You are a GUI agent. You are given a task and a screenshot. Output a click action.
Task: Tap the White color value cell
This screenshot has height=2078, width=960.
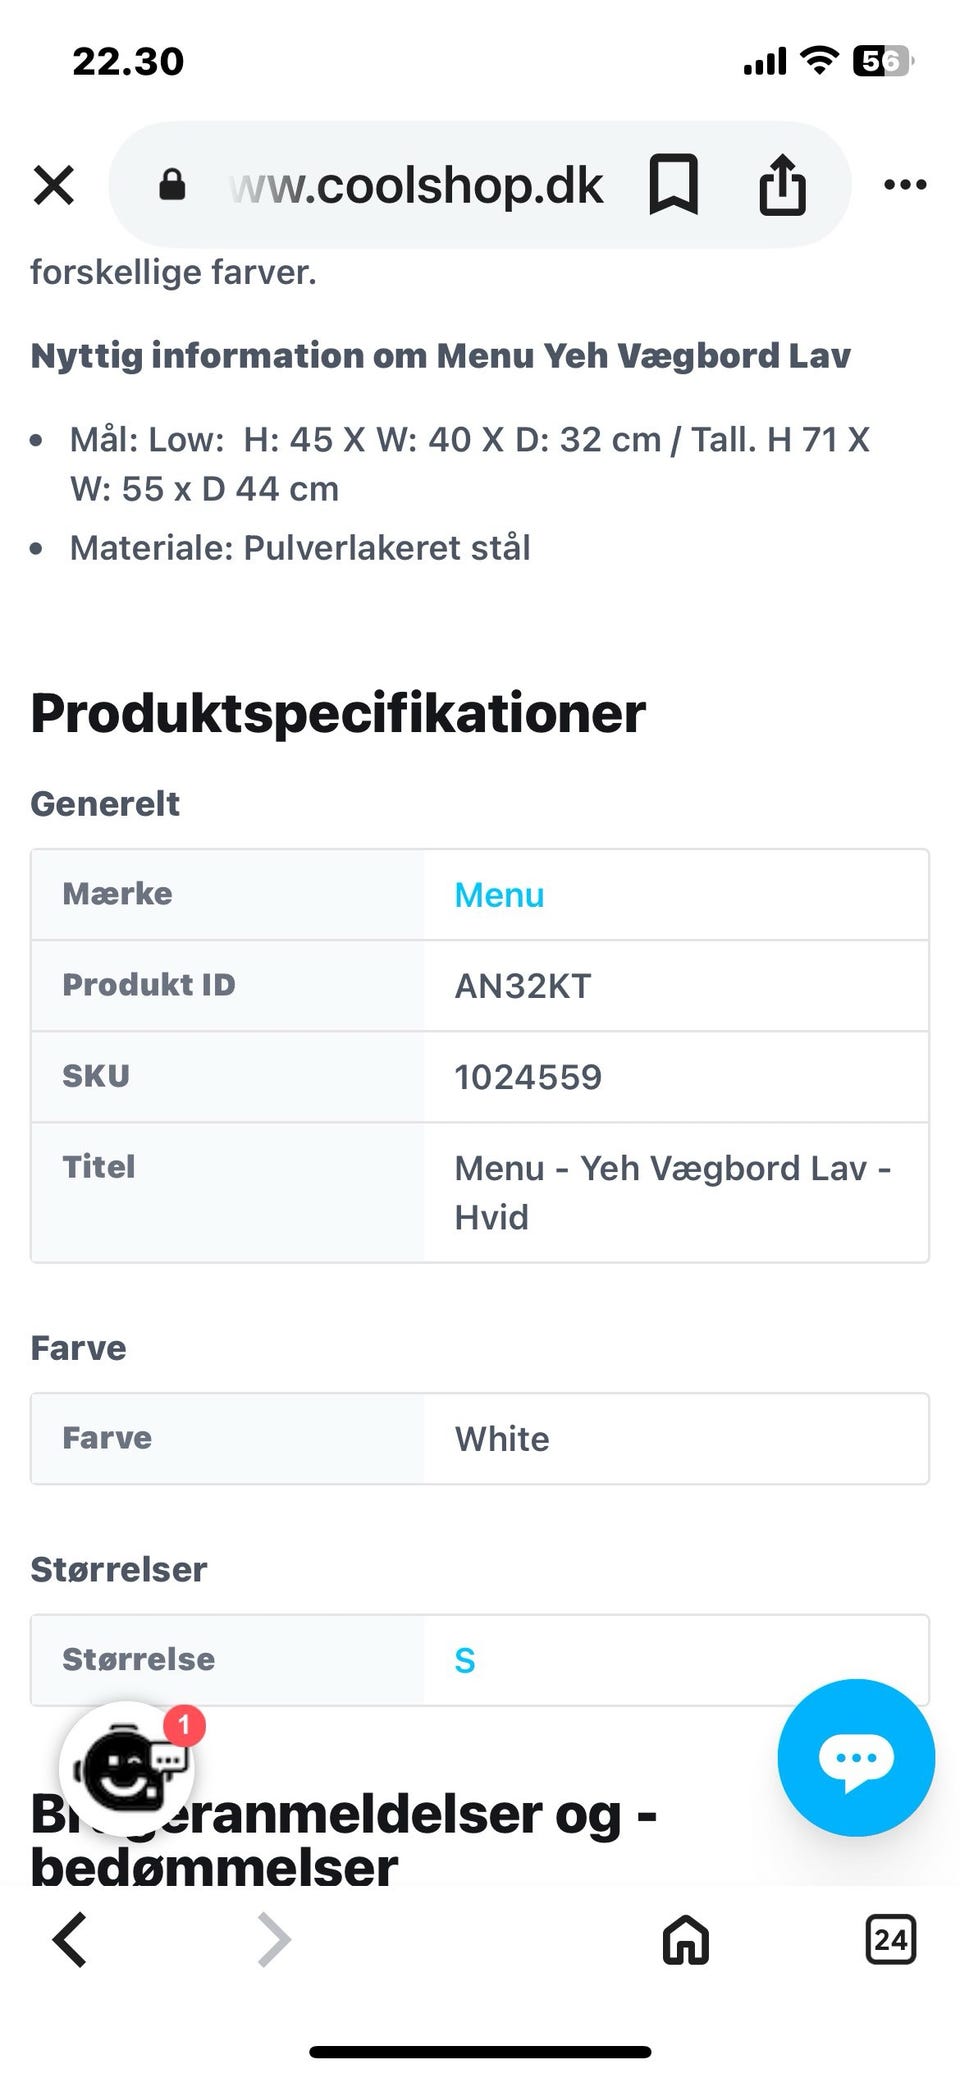tap(502, 1439)
